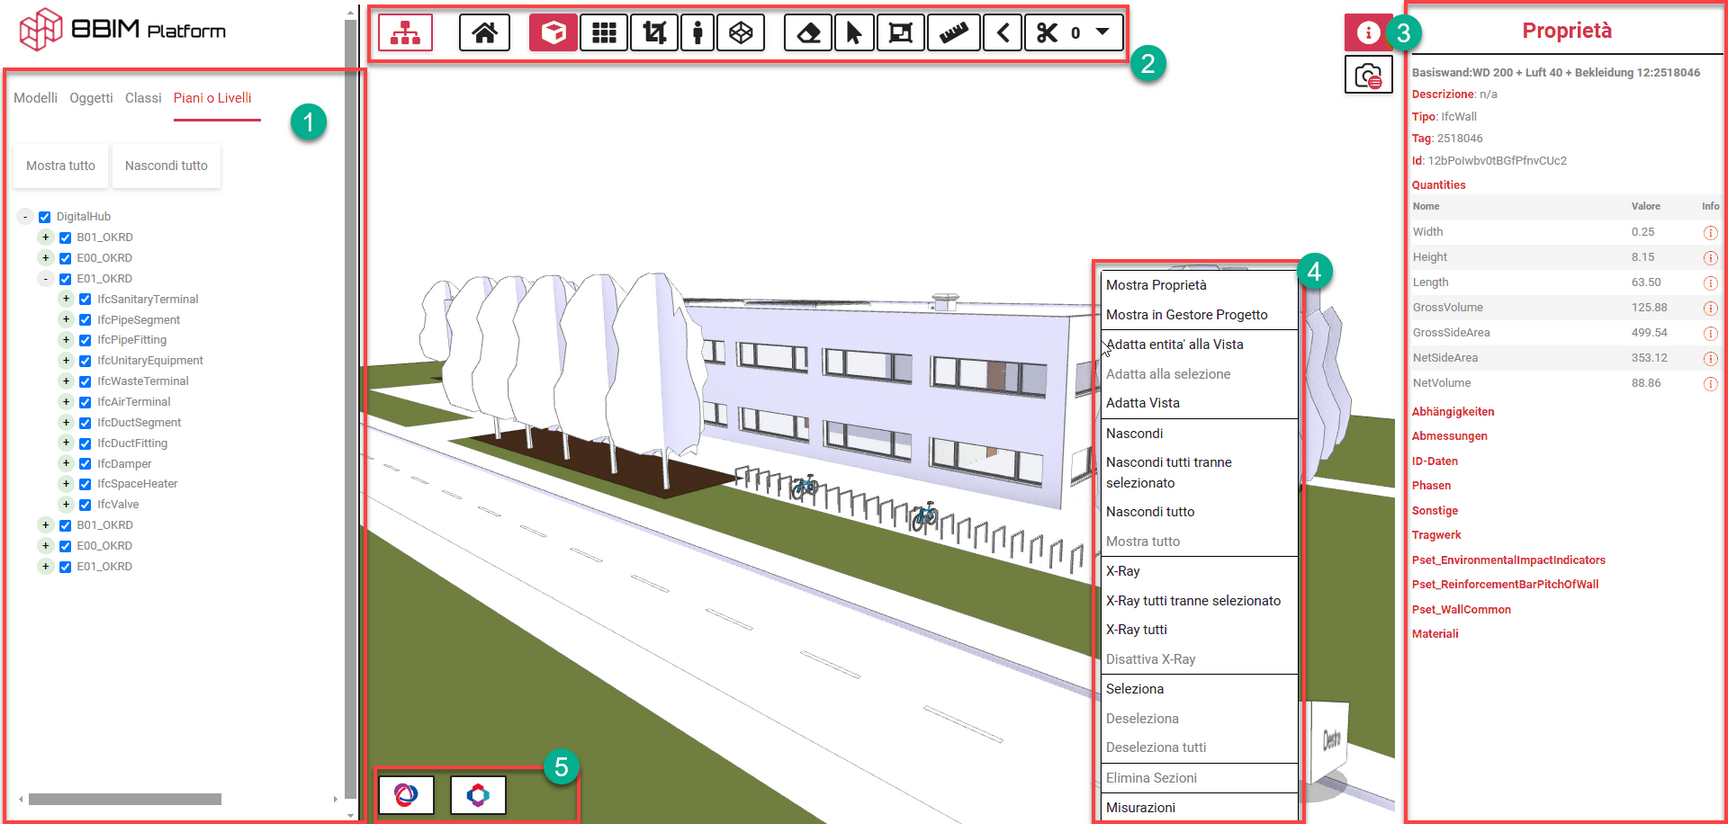Switch to the wireframe cube perspective icon

click(x=741, y=33)
